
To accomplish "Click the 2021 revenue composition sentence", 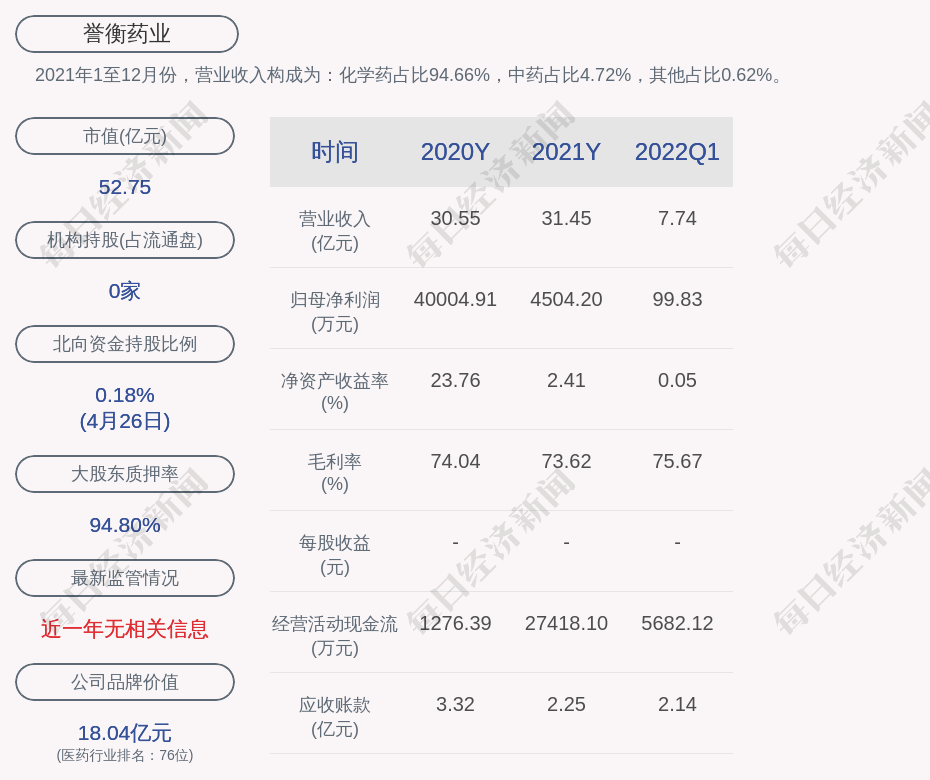I will pyautogui.click(x=409, y=75).
